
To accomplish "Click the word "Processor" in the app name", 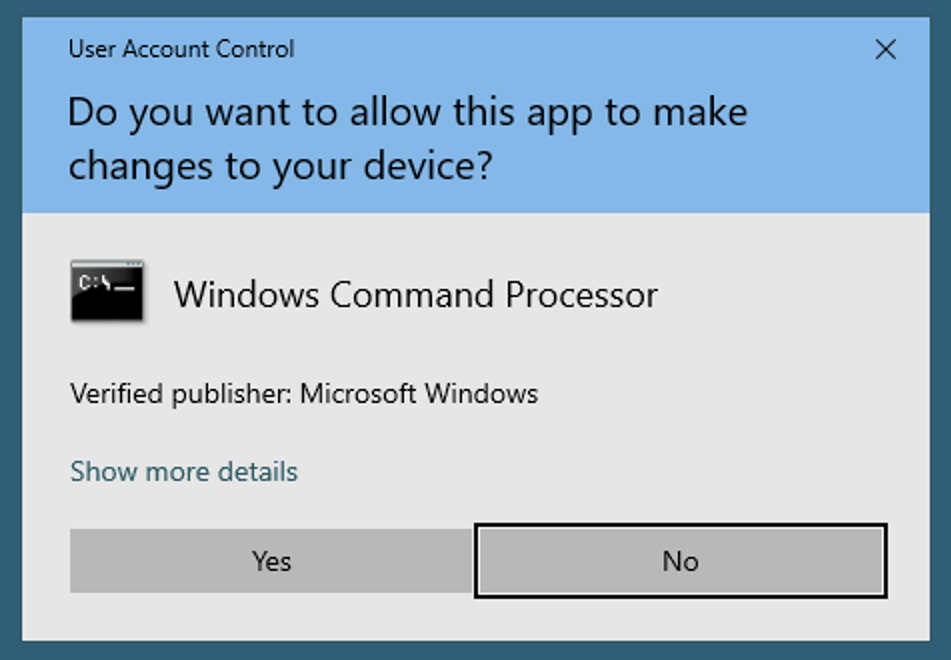I will 581,295.
